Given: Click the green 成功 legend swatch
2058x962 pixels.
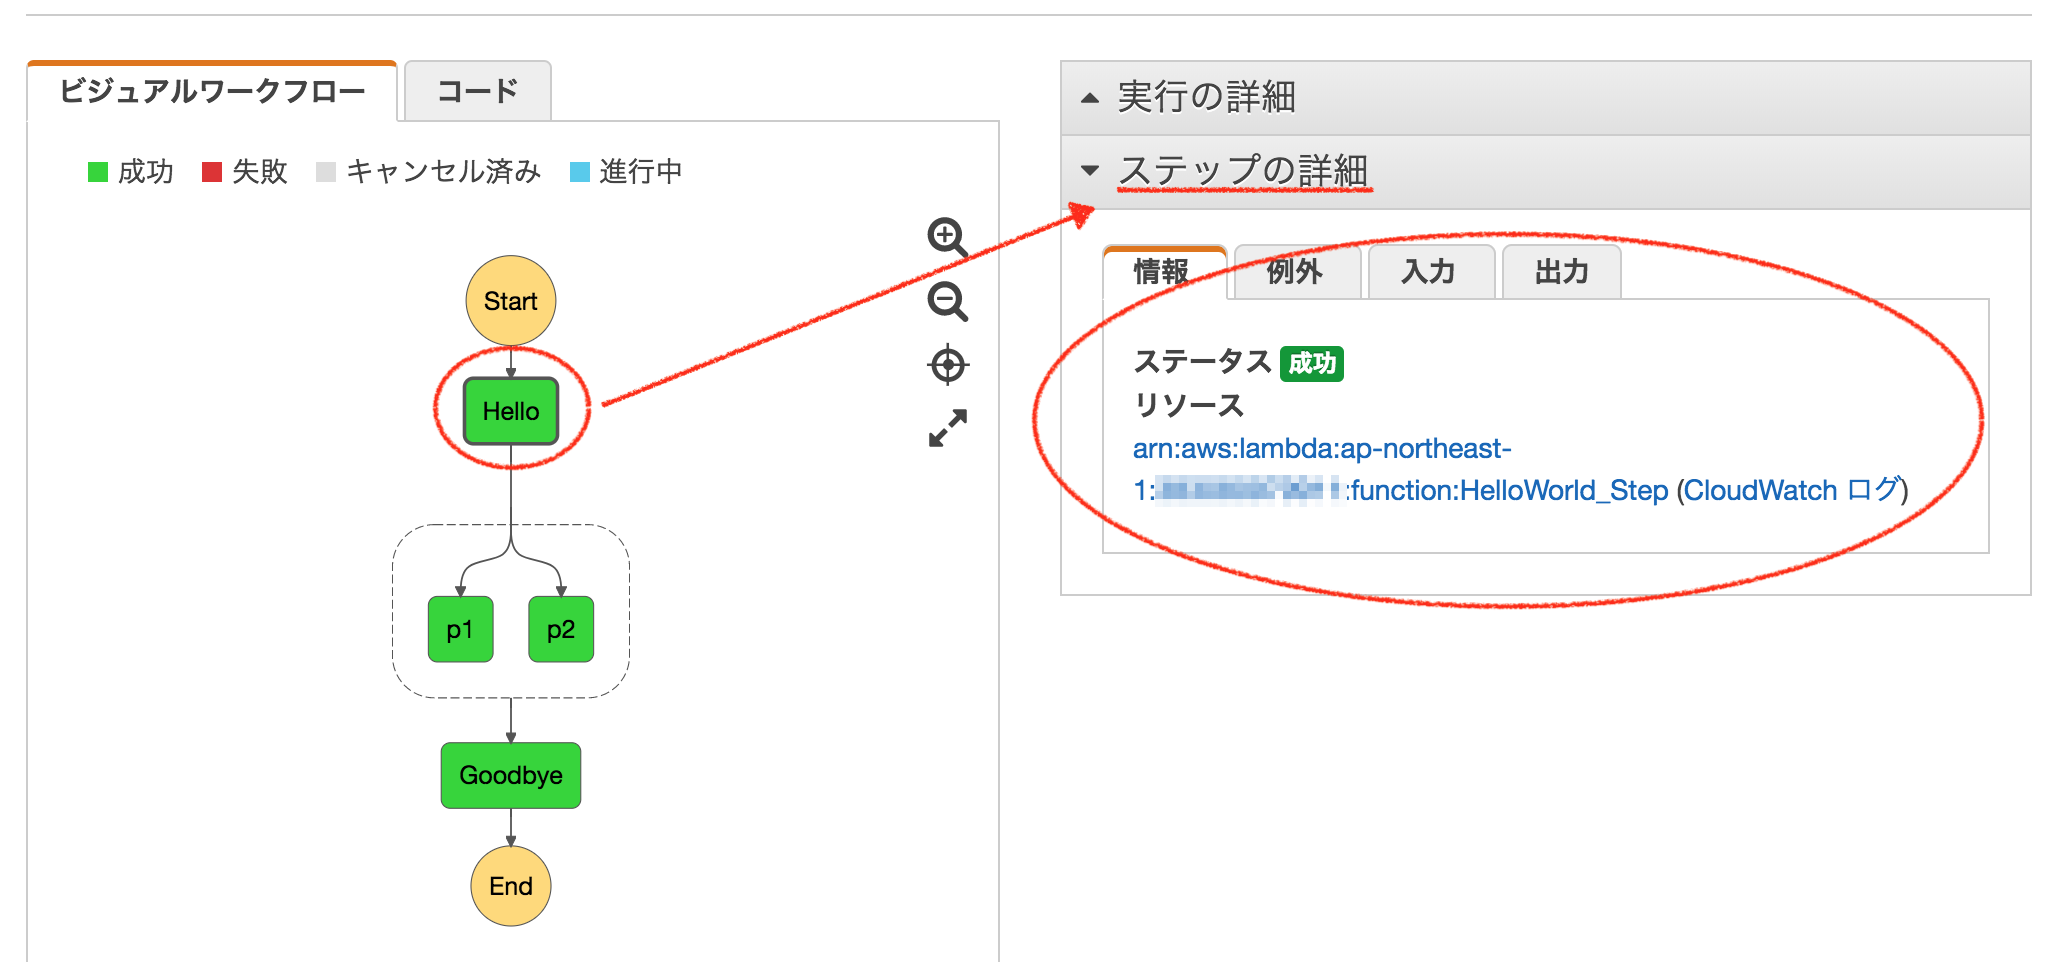Looking at the screenshot, I should pos(98,171).
